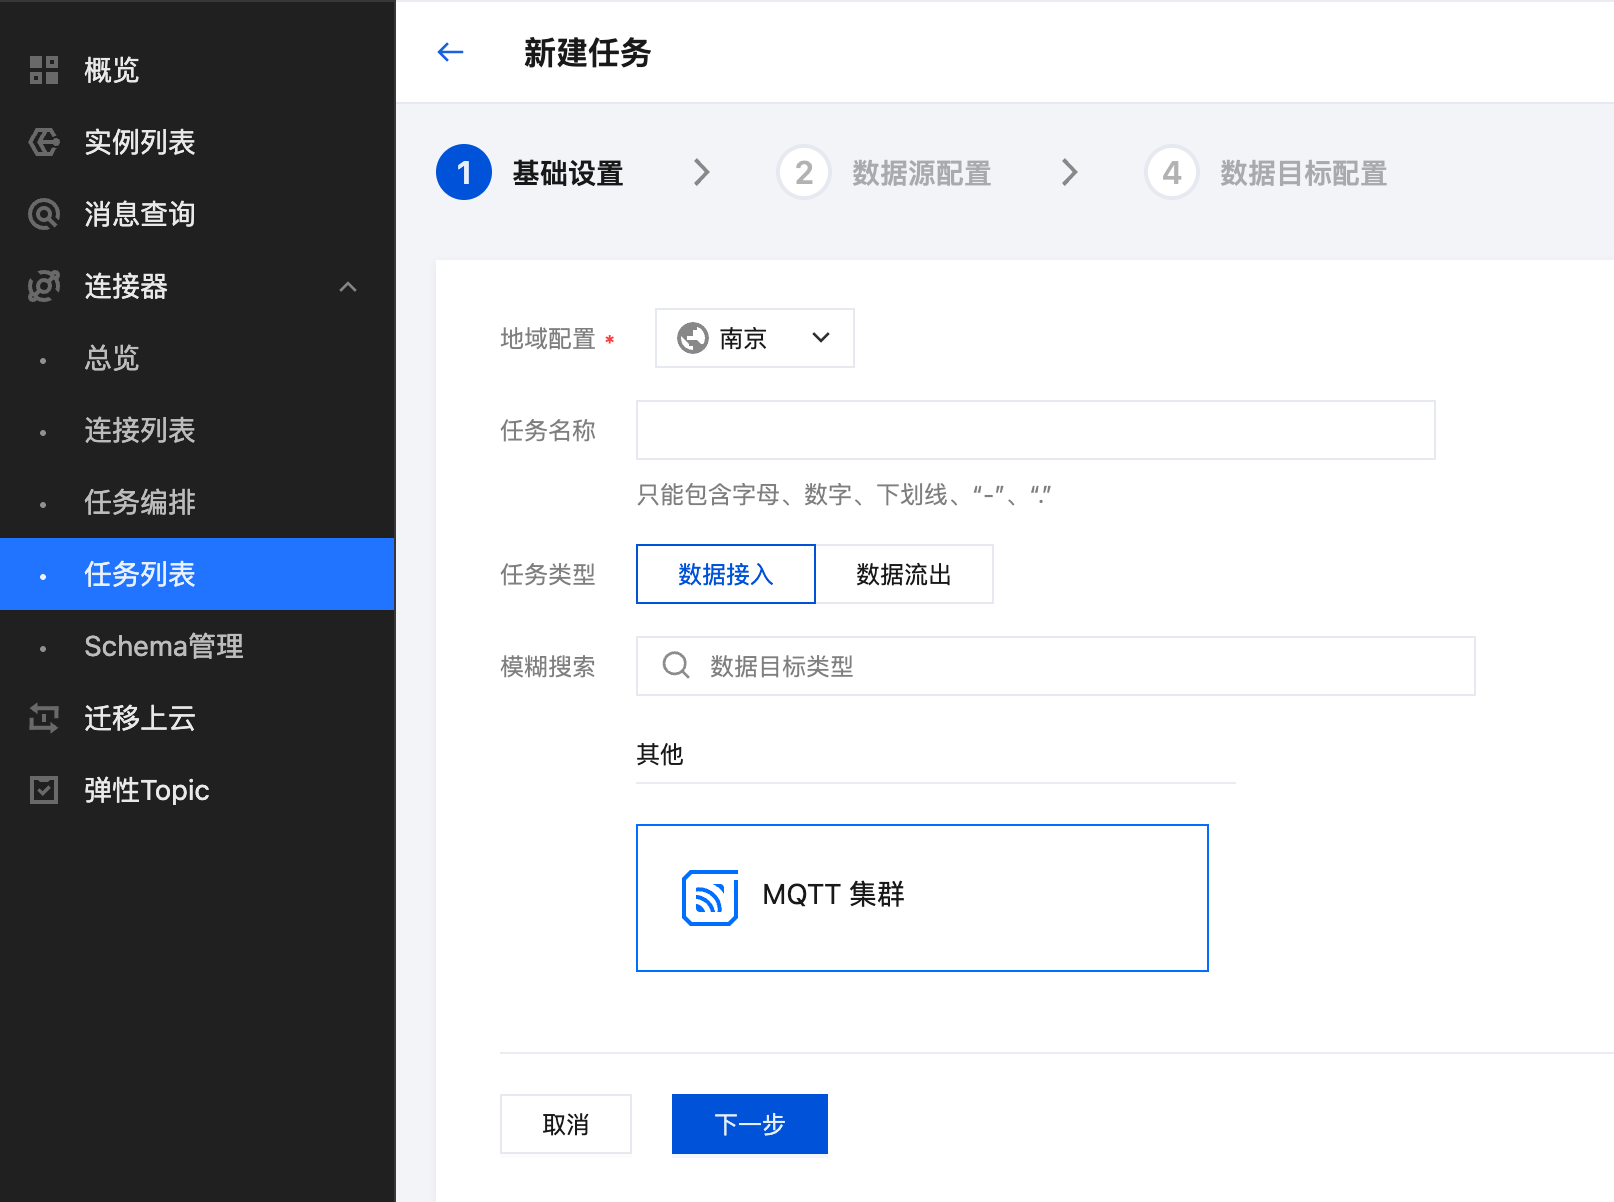
Task: Click the 下一步 next button
Action: (x=750, y=1124)
